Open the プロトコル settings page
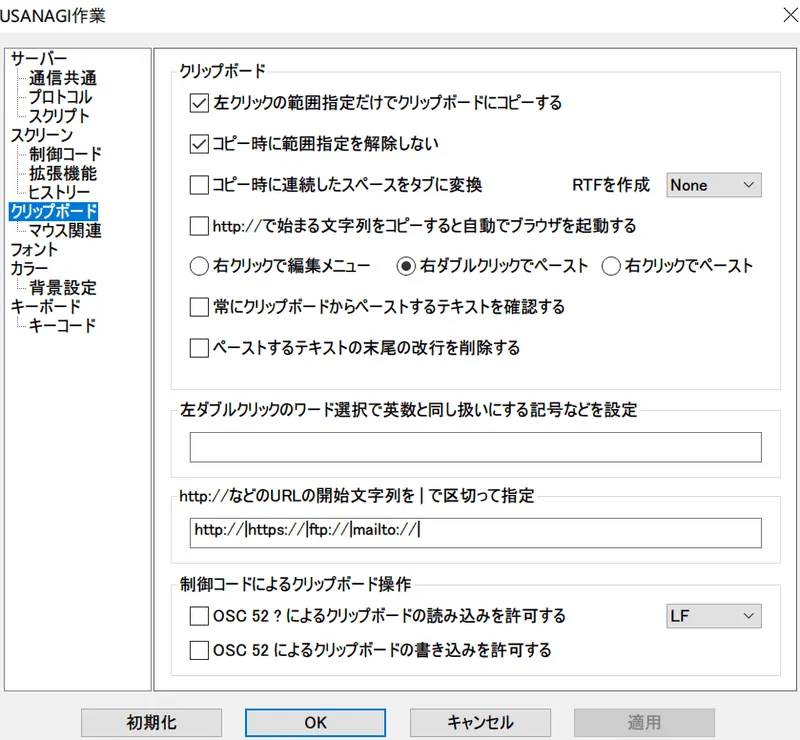 [60, 97]
